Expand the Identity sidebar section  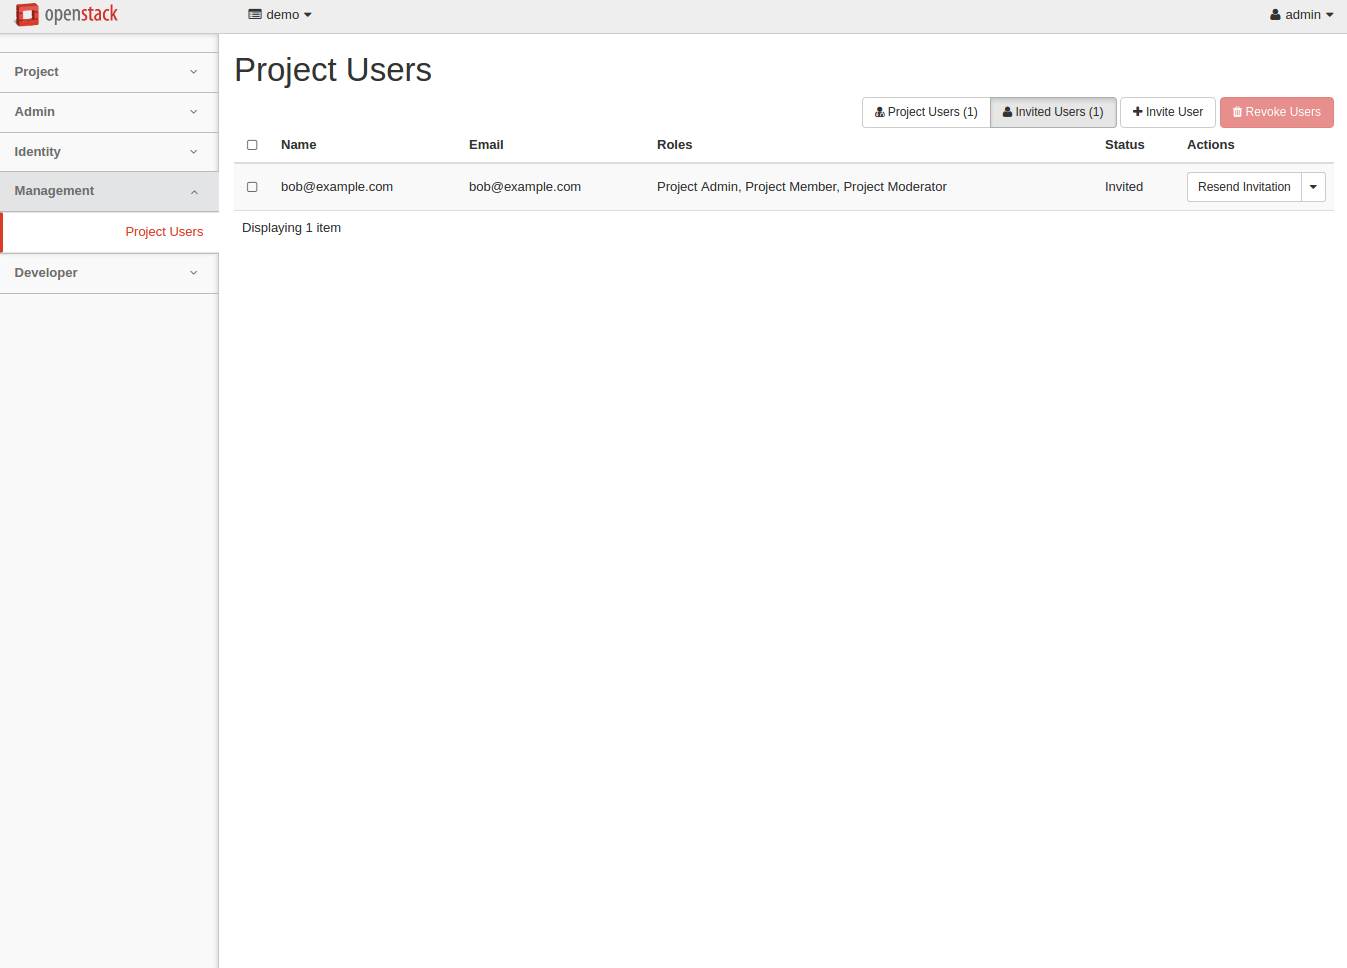pyautogui.click(x=109, y=152)
